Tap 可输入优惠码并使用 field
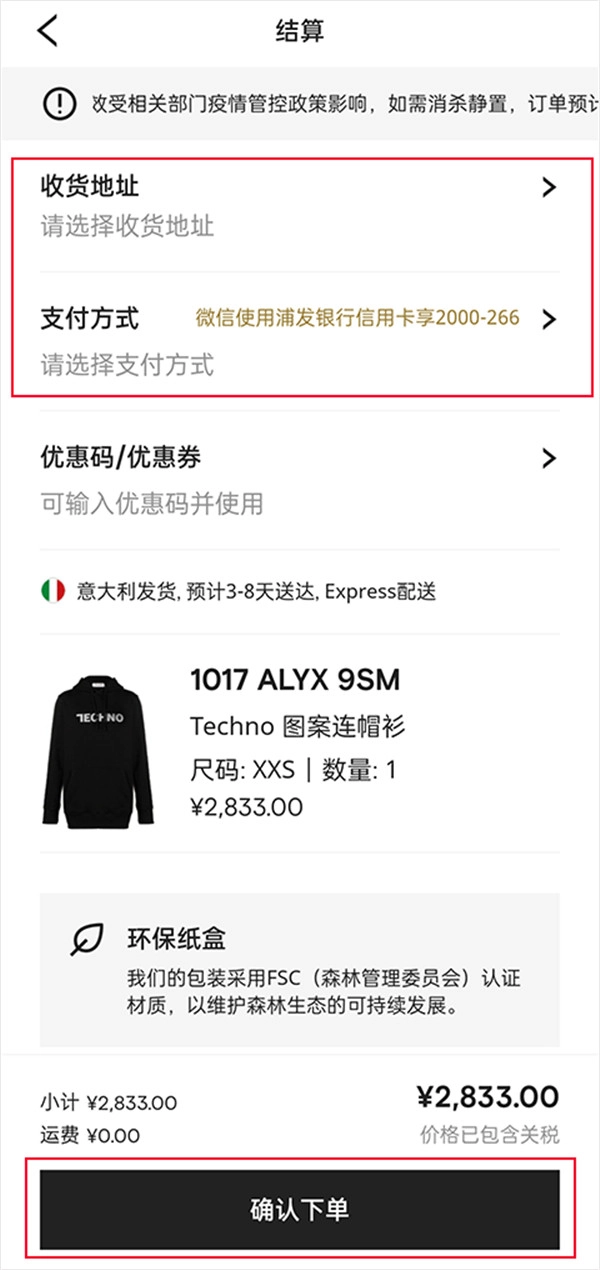The width and height of the screenshot is (600, 1270). 152,503
